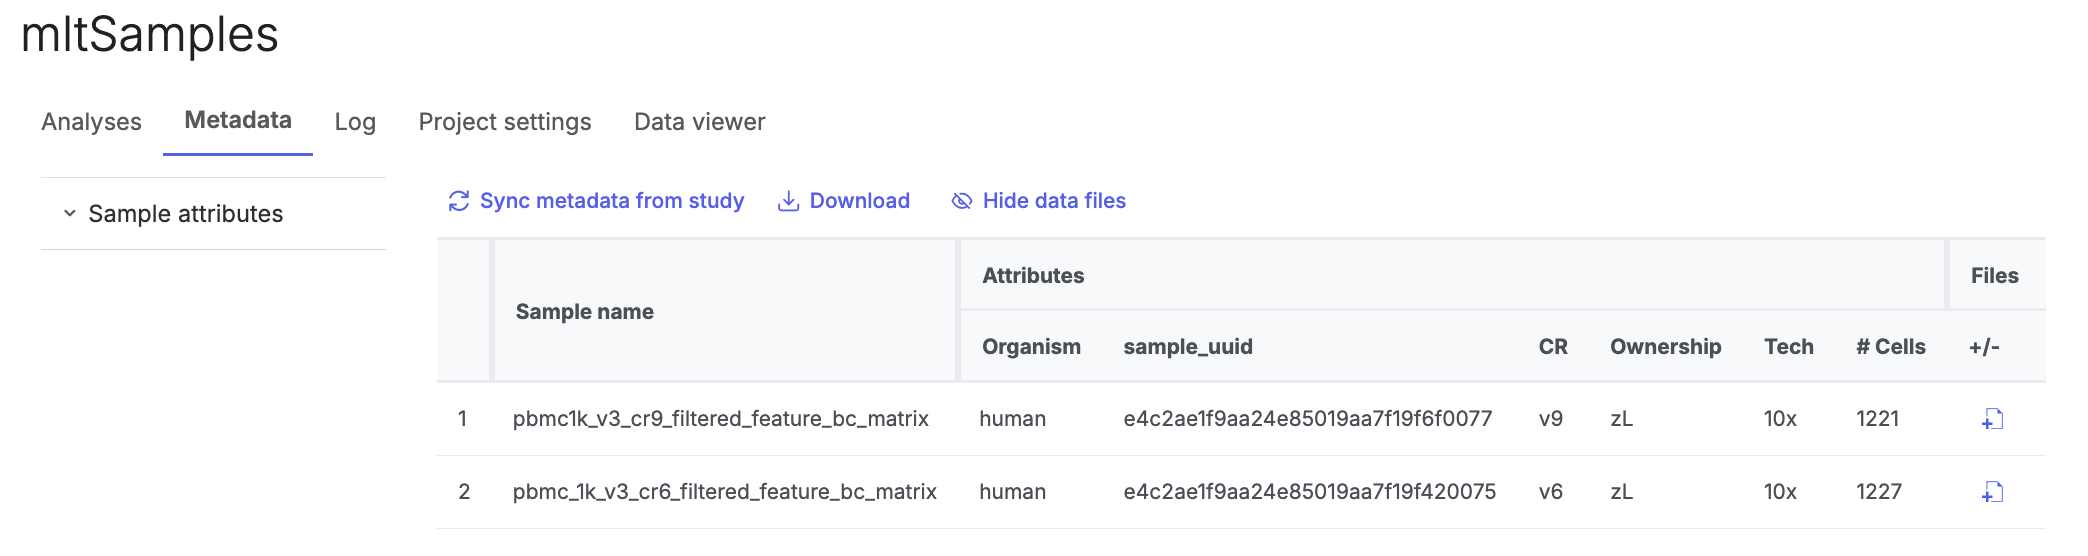Click the # Cells column header
Screen dimensions: 2088x556
pos(1890,347)
